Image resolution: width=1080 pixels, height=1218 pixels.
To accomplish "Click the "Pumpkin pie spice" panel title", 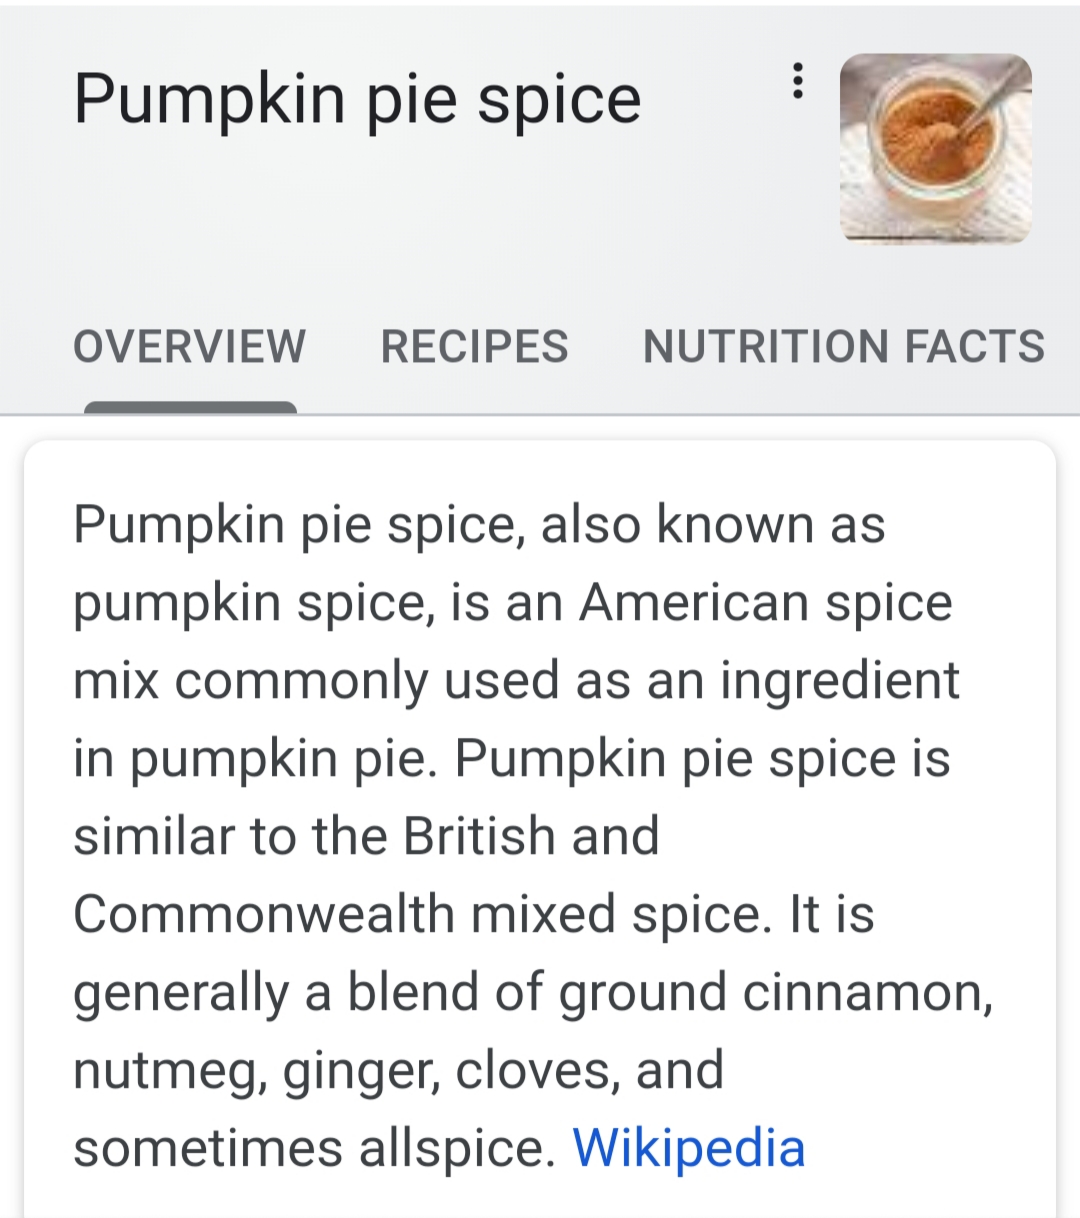I will (357, 100).
